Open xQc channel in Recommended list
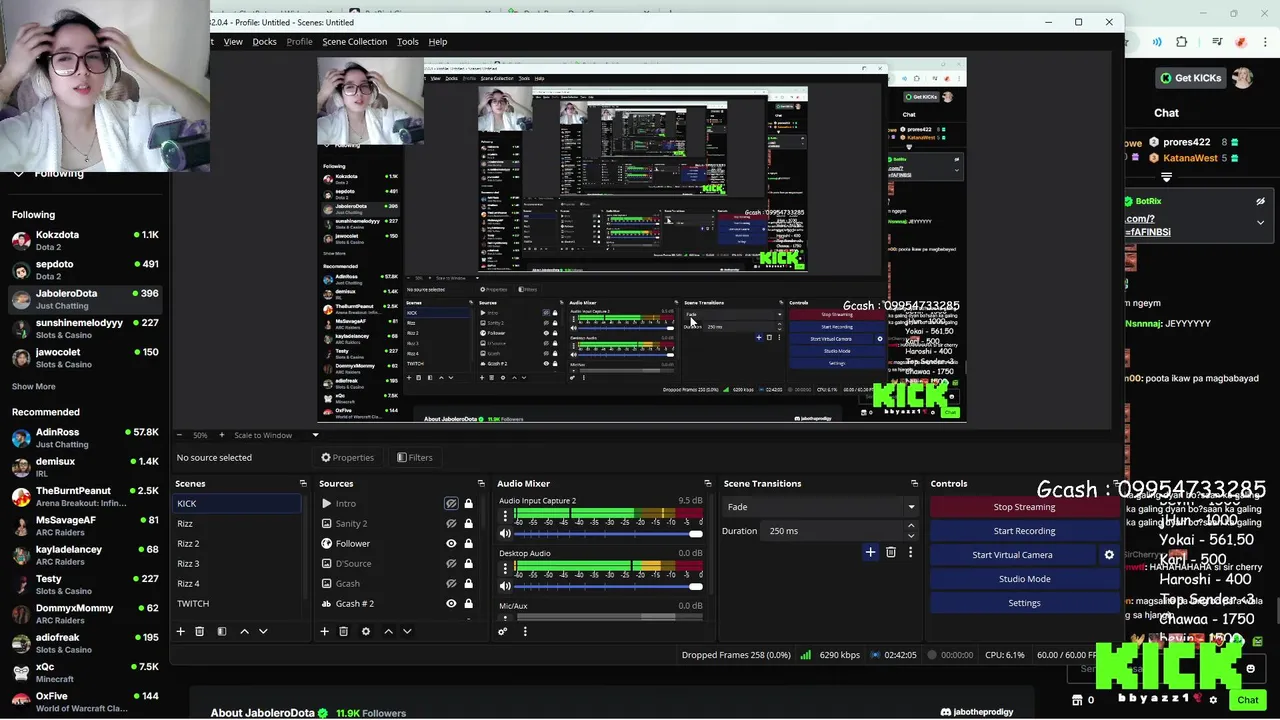The image size is (1280, 720). [85, 672]
